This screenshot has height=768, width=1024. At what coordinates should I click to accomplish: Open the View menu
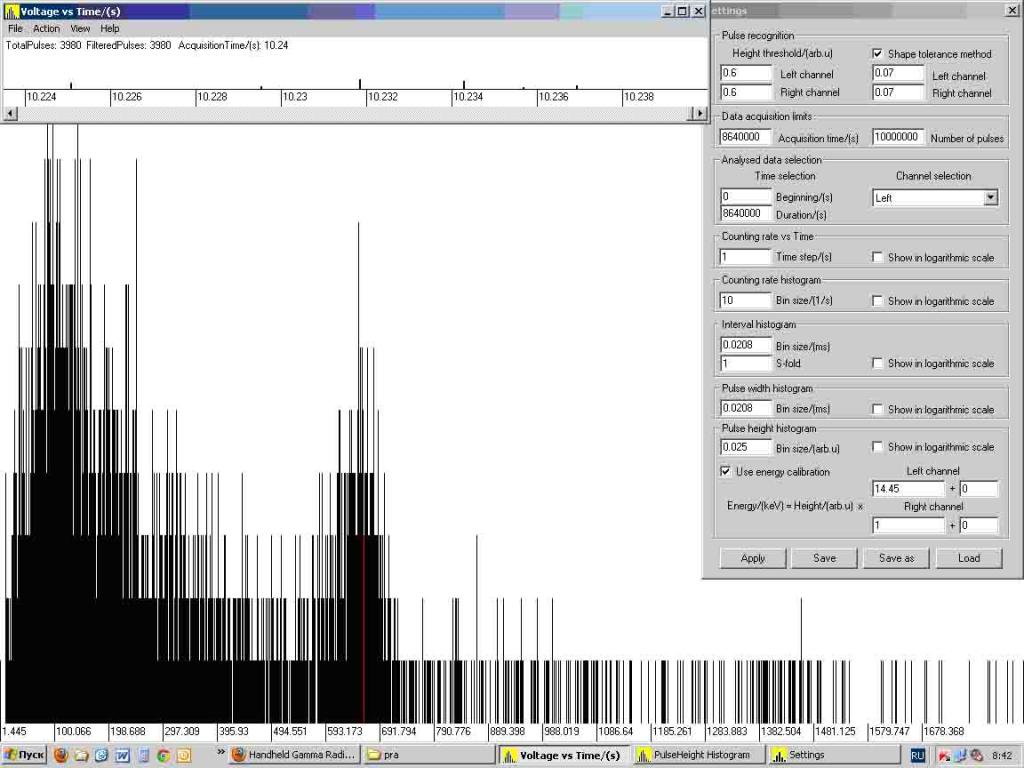[80, 29]
